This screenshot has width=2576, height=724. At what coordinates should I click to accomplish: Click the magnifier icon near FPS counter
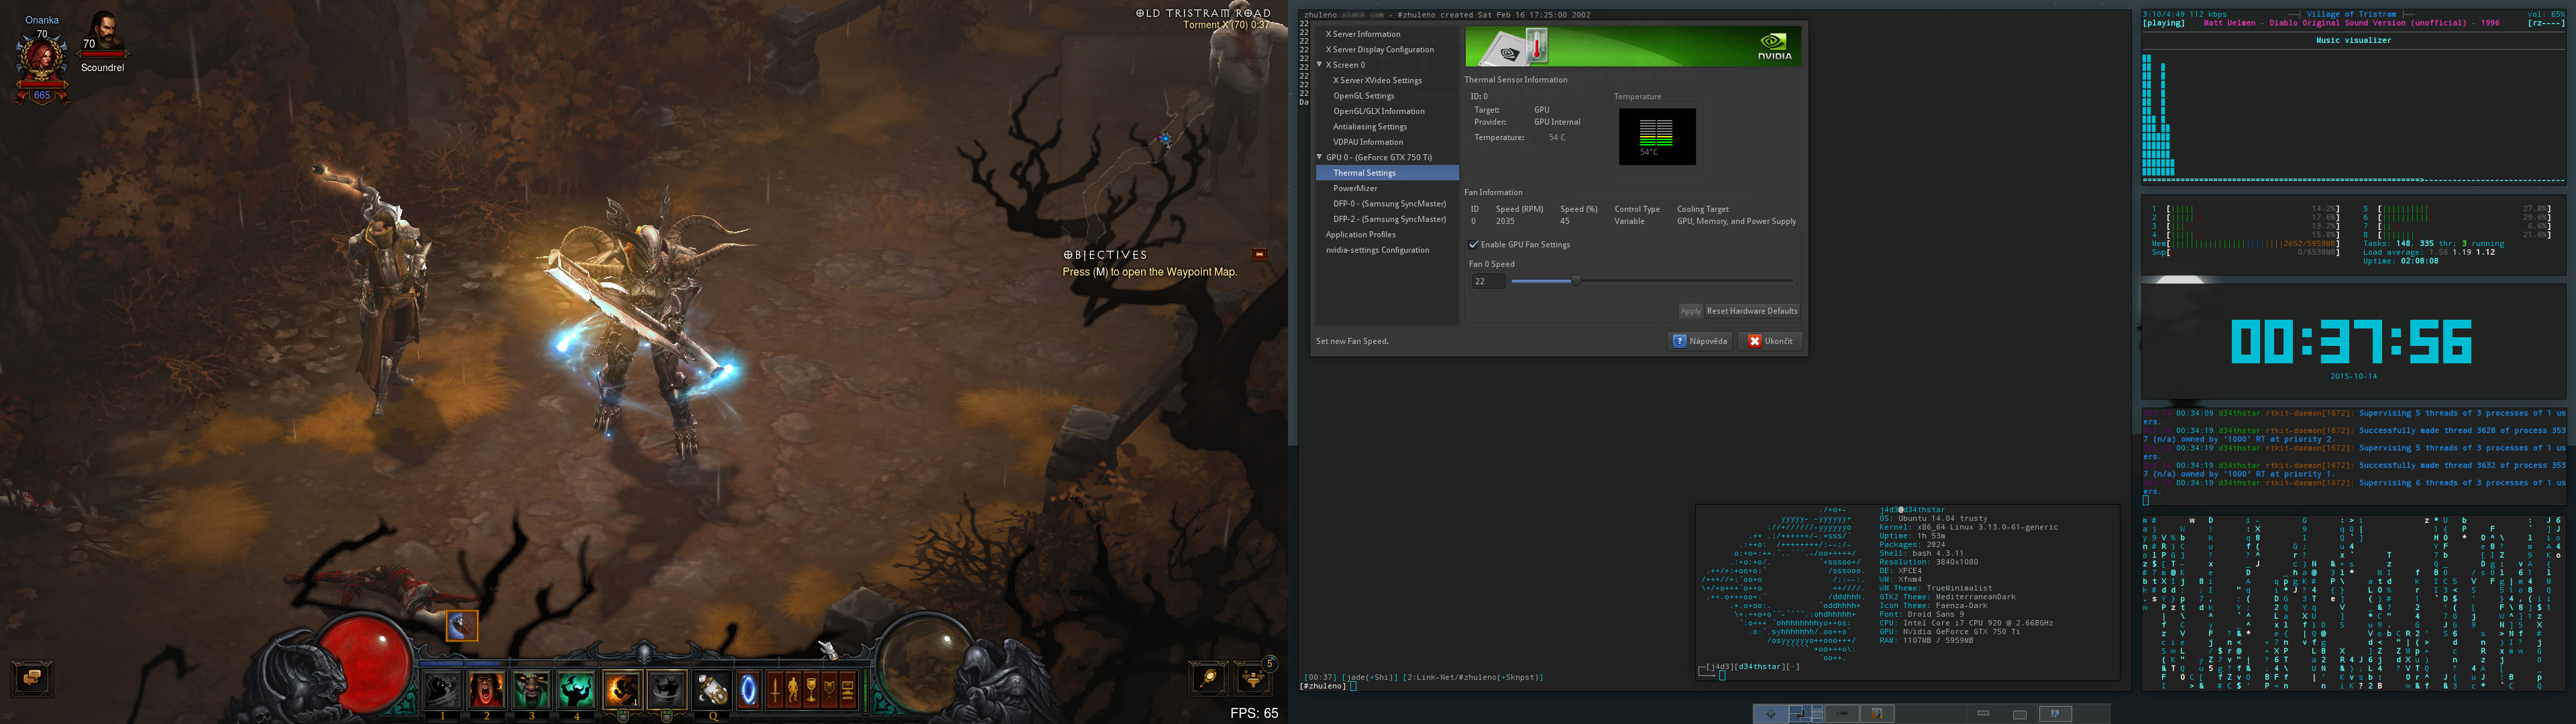(x=1208, y=678)
